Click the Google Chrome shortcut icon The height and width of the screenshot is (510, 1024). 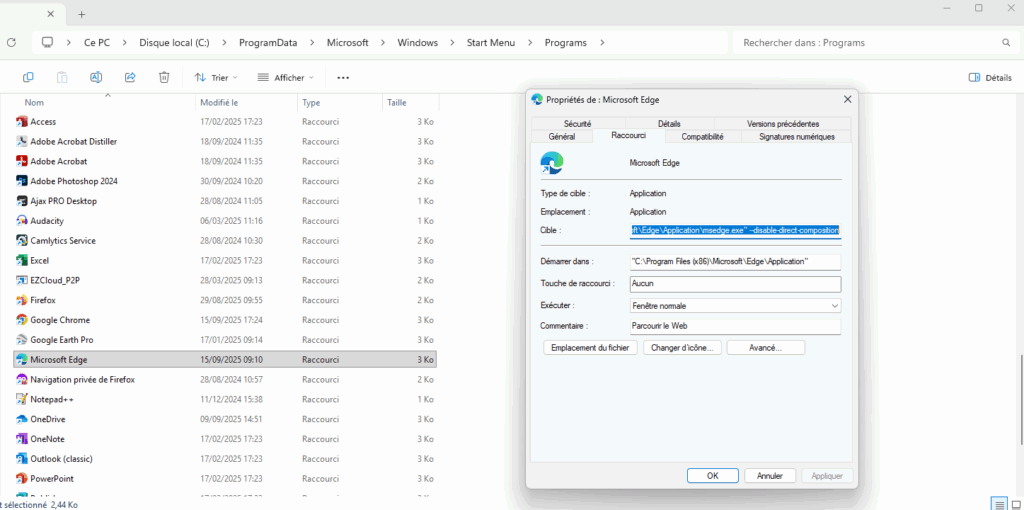[x=22, y=320]
